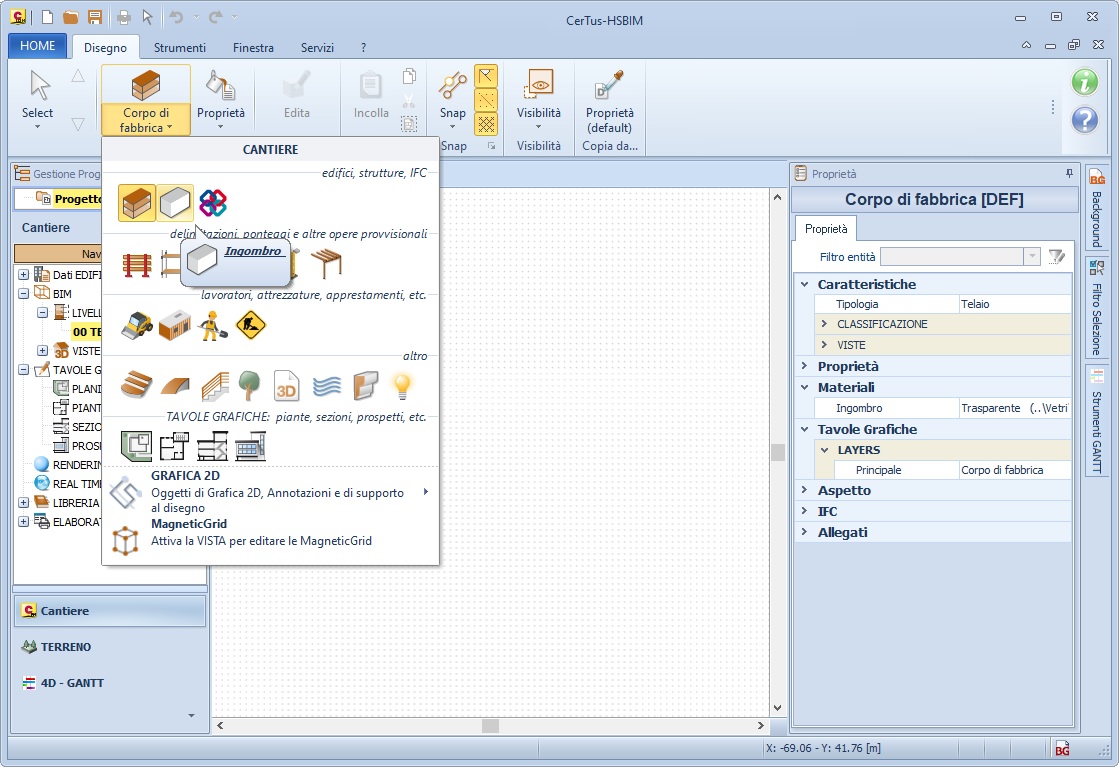This screenshot has width=1119, height=767.
Task: Select the yellow roadwork warning sign icon
Action: [x=250, y=325]
